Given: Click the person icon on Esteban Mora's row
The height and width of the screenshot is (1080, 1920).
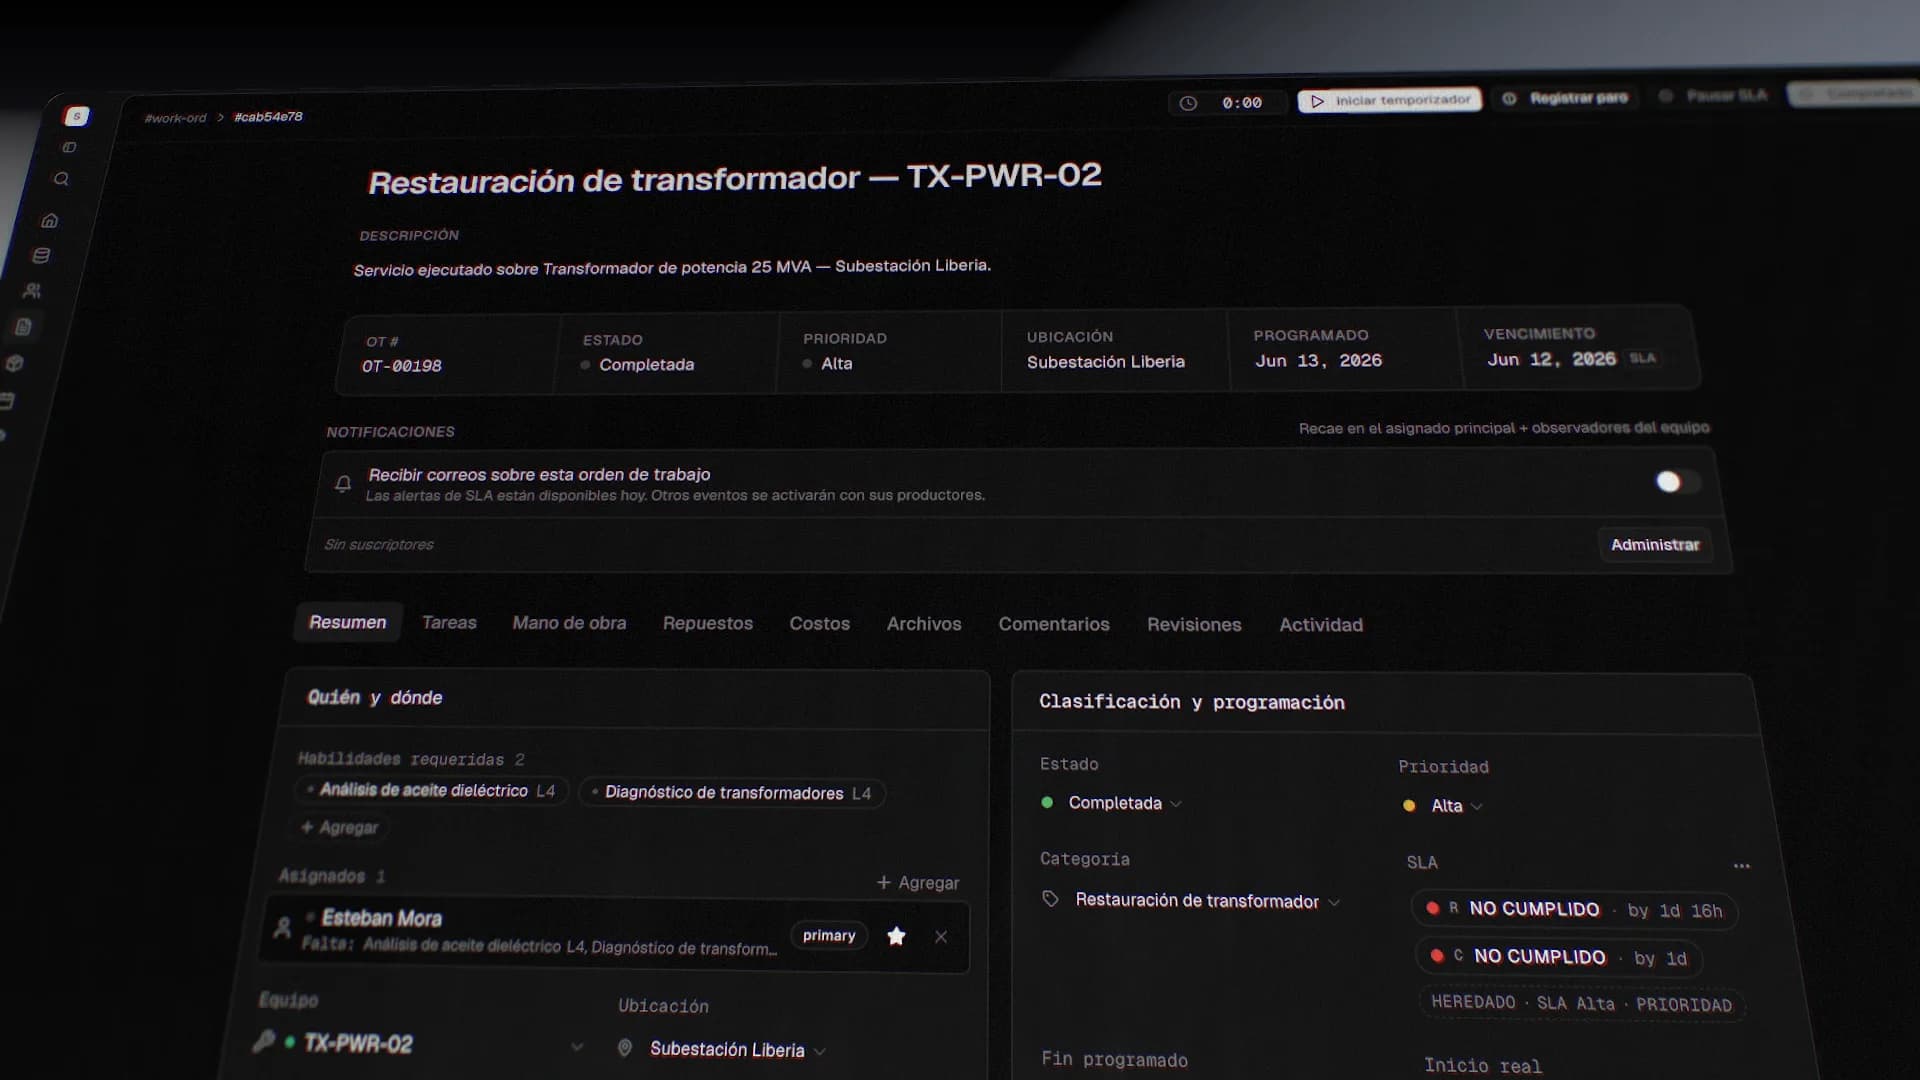Looking at the screenshot, I should point(283,927).
